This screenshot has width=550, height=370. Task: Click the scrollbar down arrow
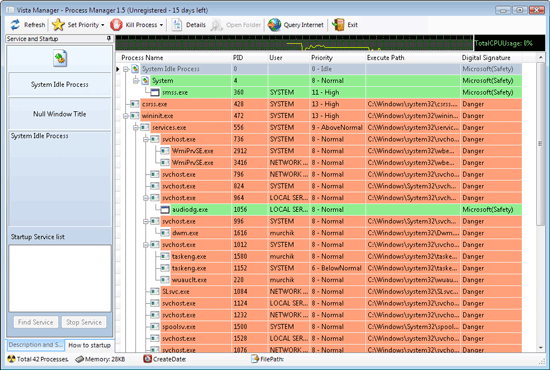(540, 348)
